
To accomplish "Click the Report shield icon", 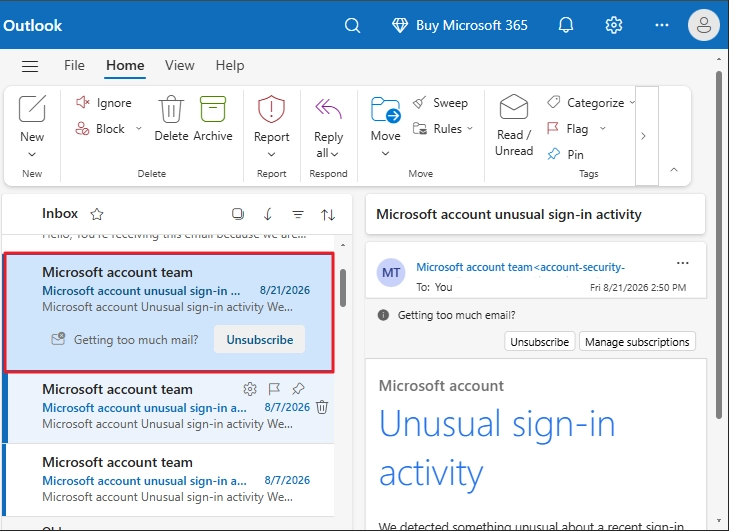I will [x=271, y=109].
